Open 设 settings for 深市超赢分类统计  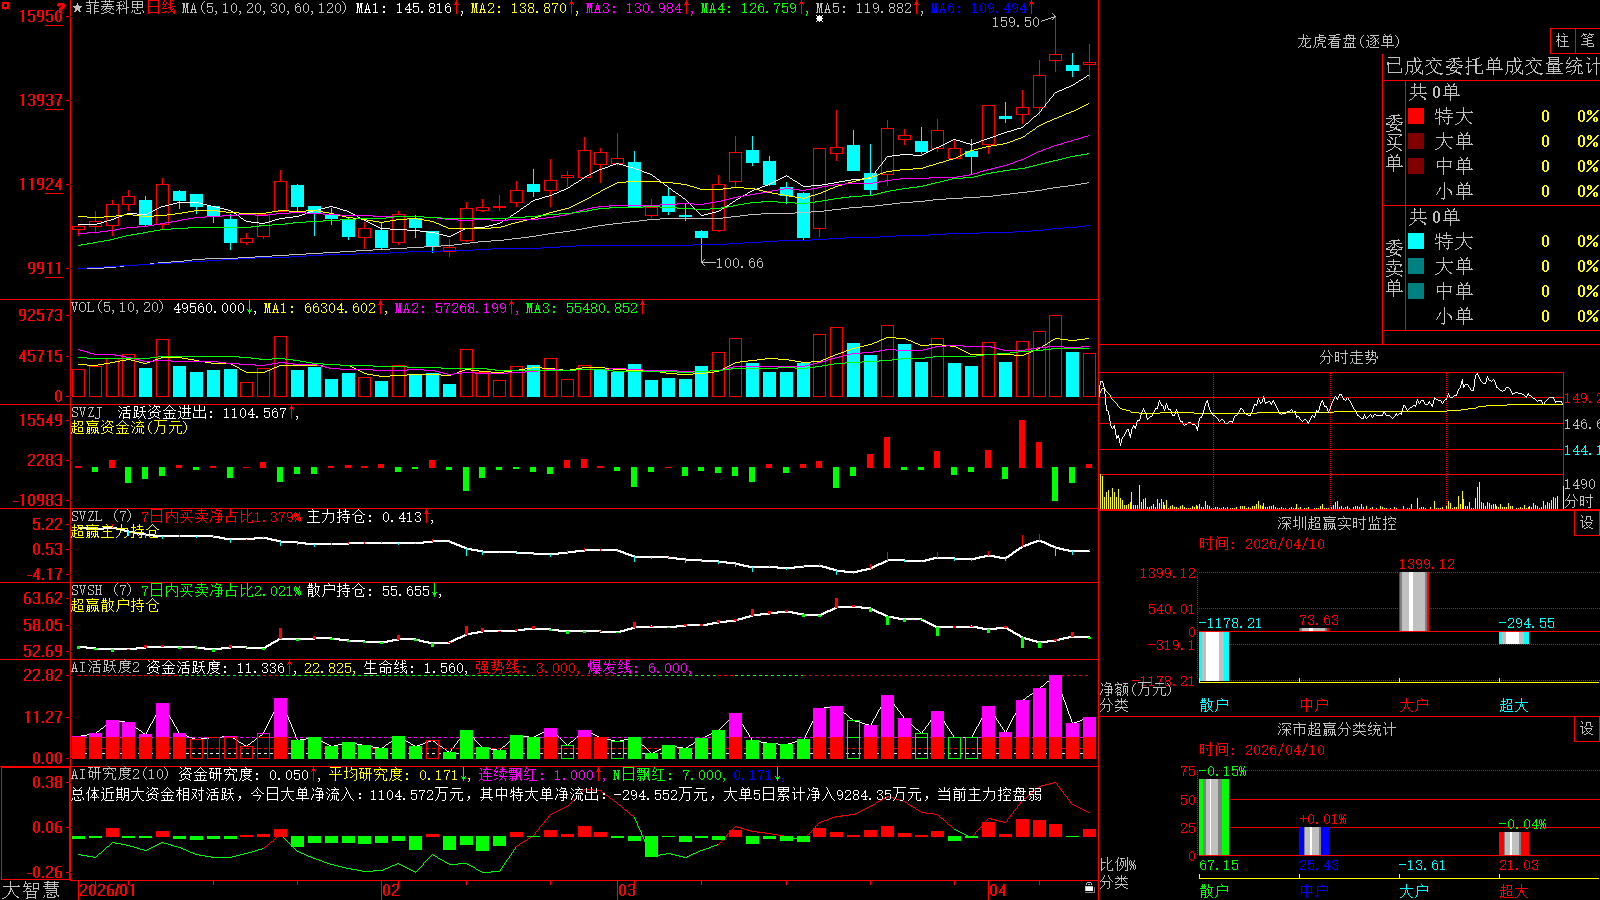(x=1587, y=729)
